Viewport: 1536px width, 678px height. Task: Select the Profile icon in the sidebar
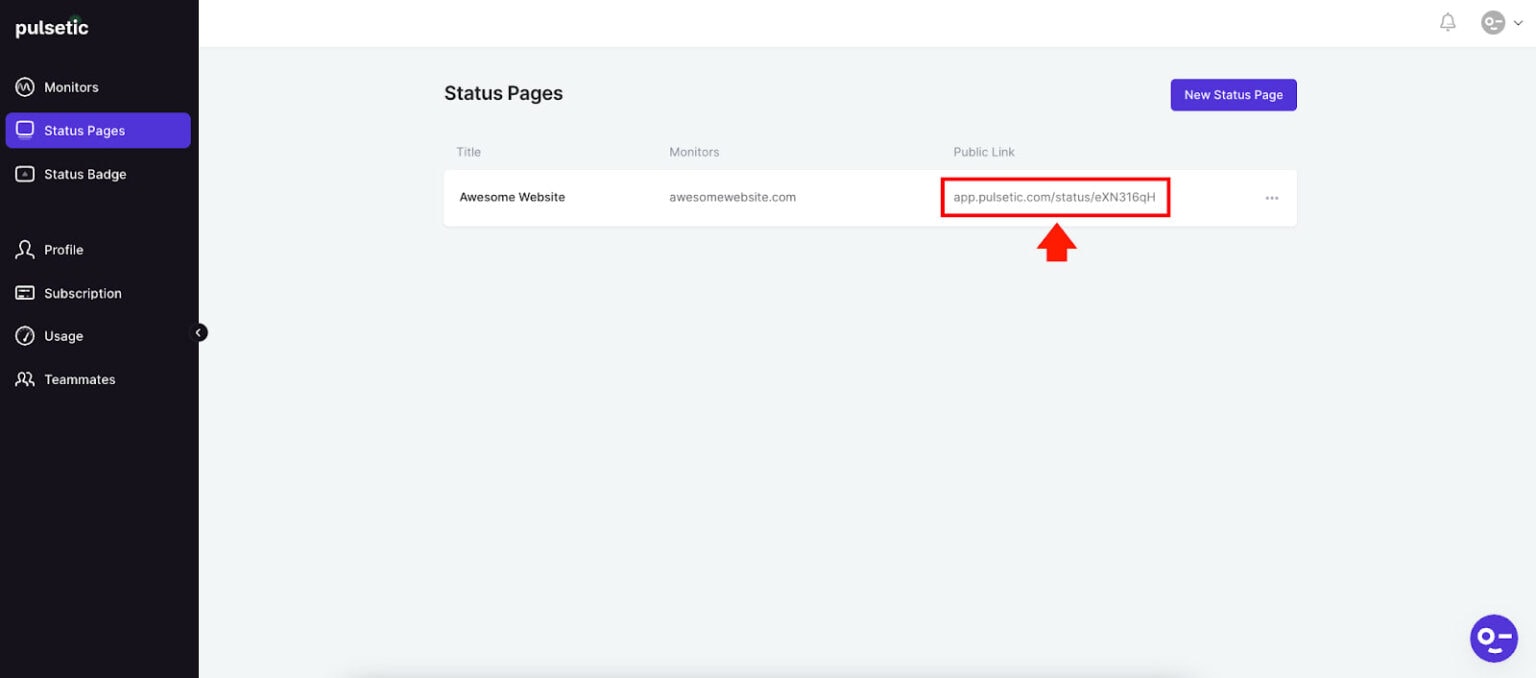(25, 249)
